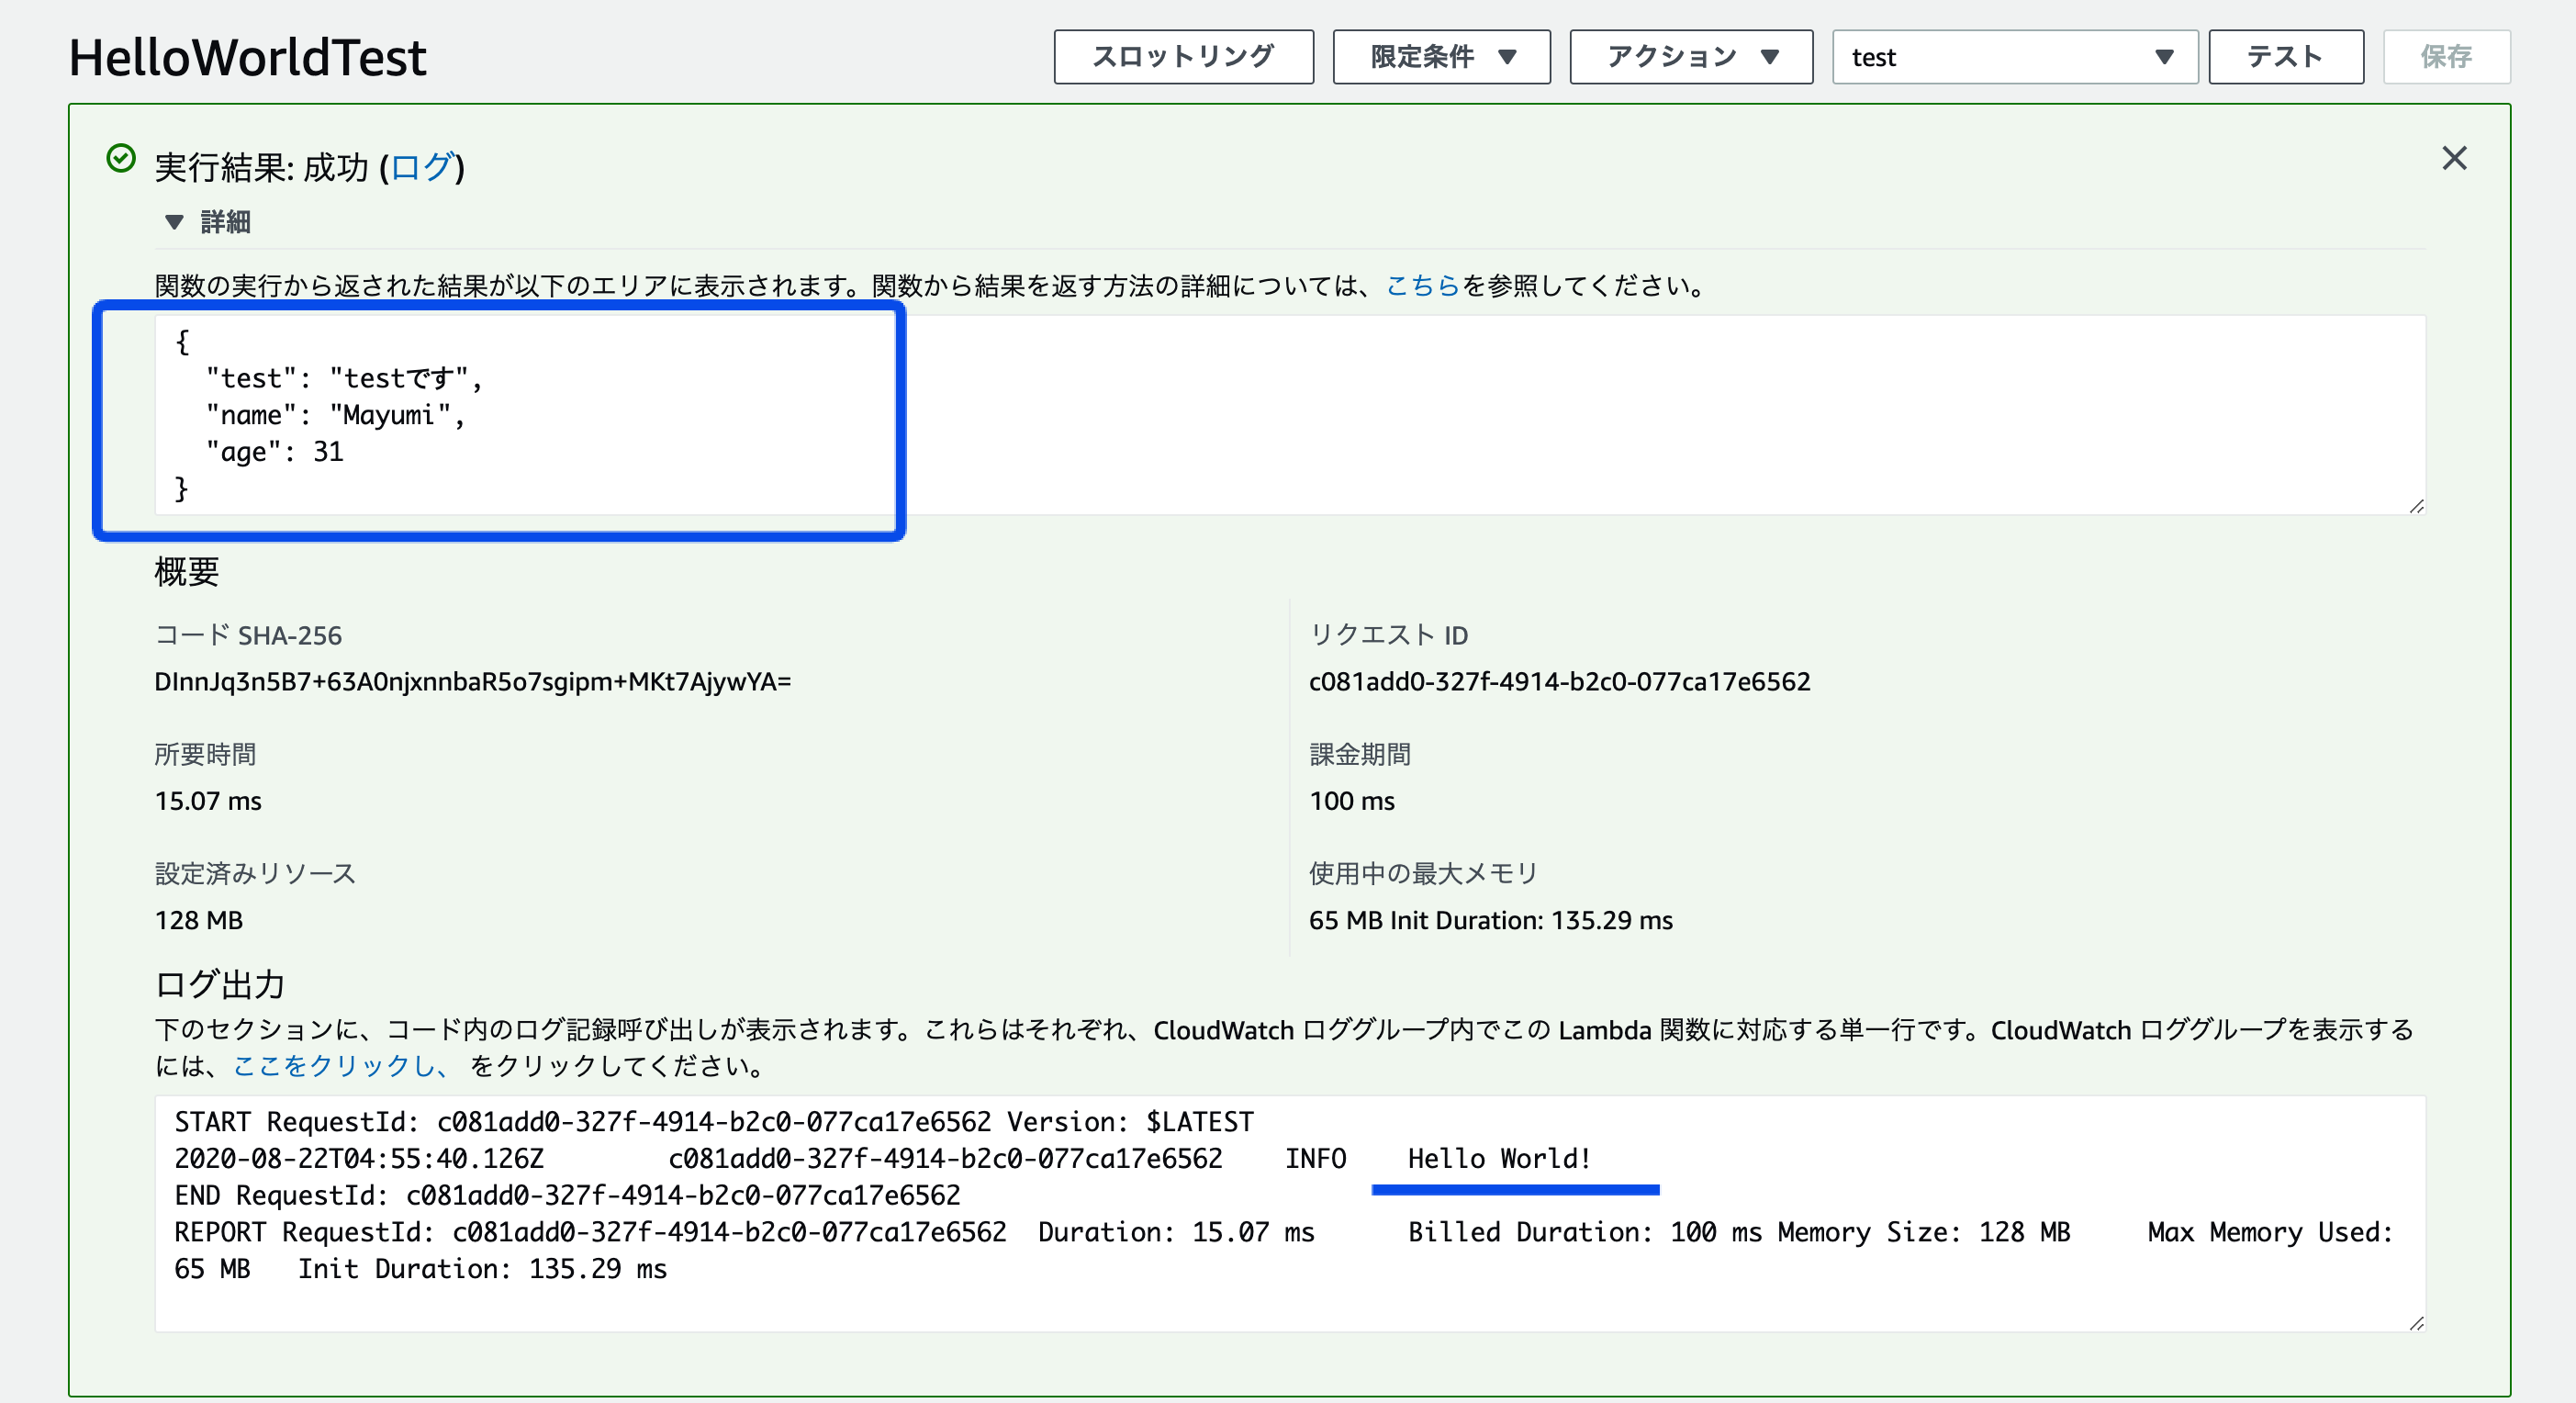
Task: Click the resize handle of the result text area
Action: point(2415,505)
